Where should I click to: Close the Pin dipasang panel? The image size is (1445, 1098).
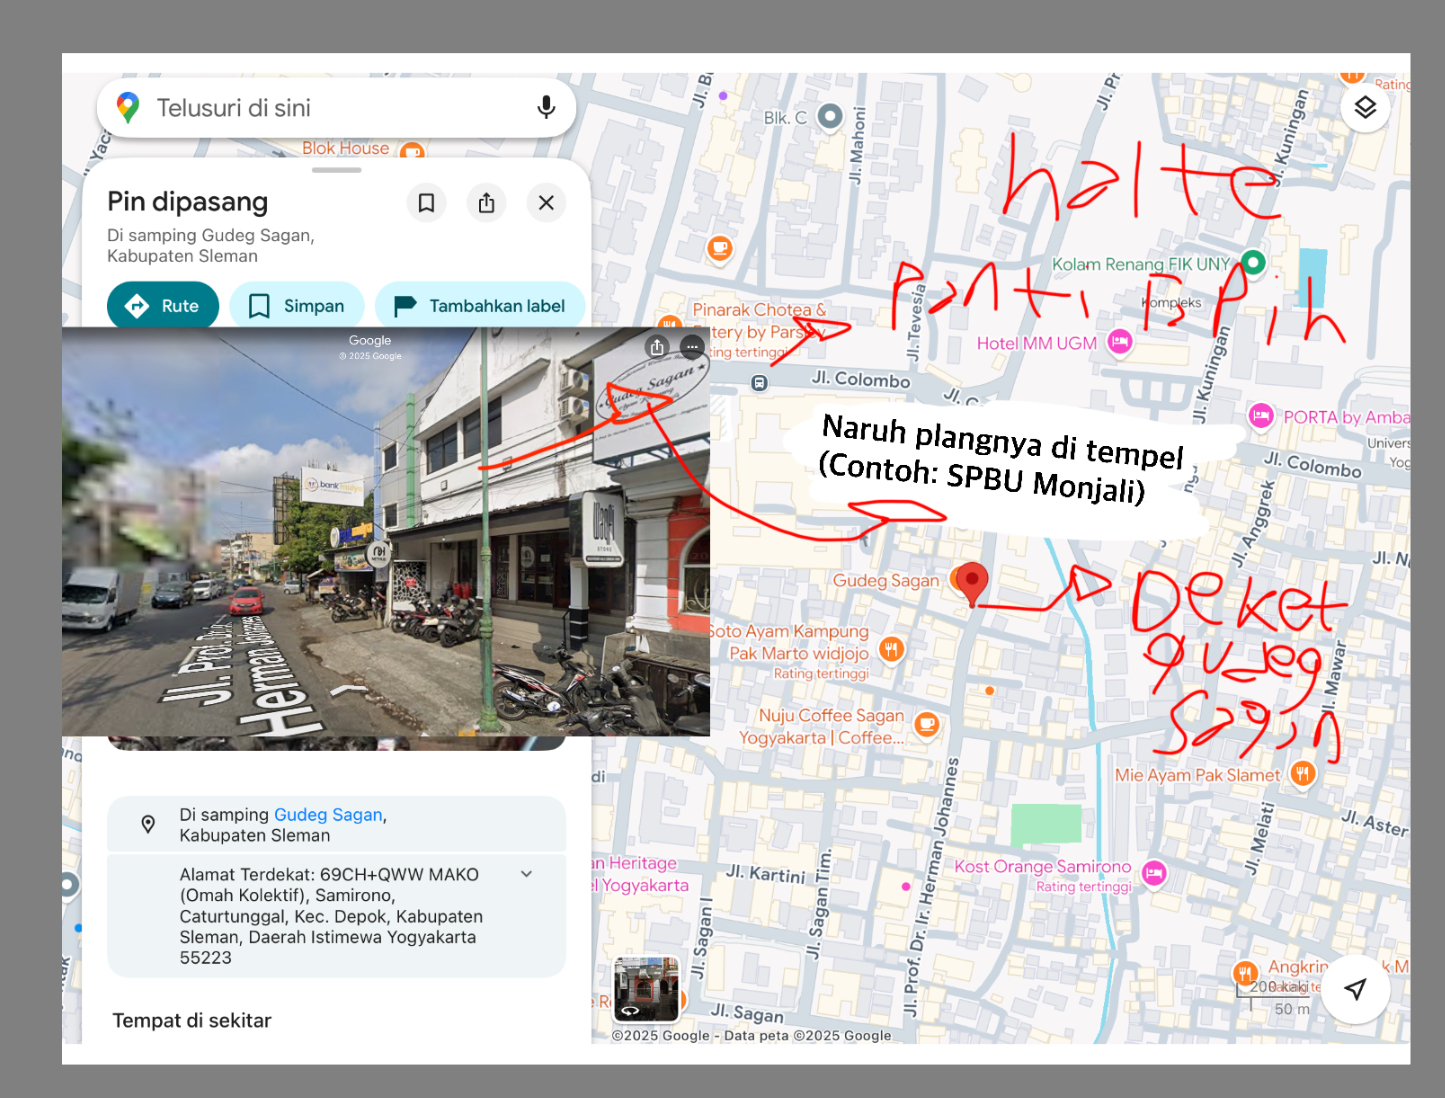click(x=546, y=203)
